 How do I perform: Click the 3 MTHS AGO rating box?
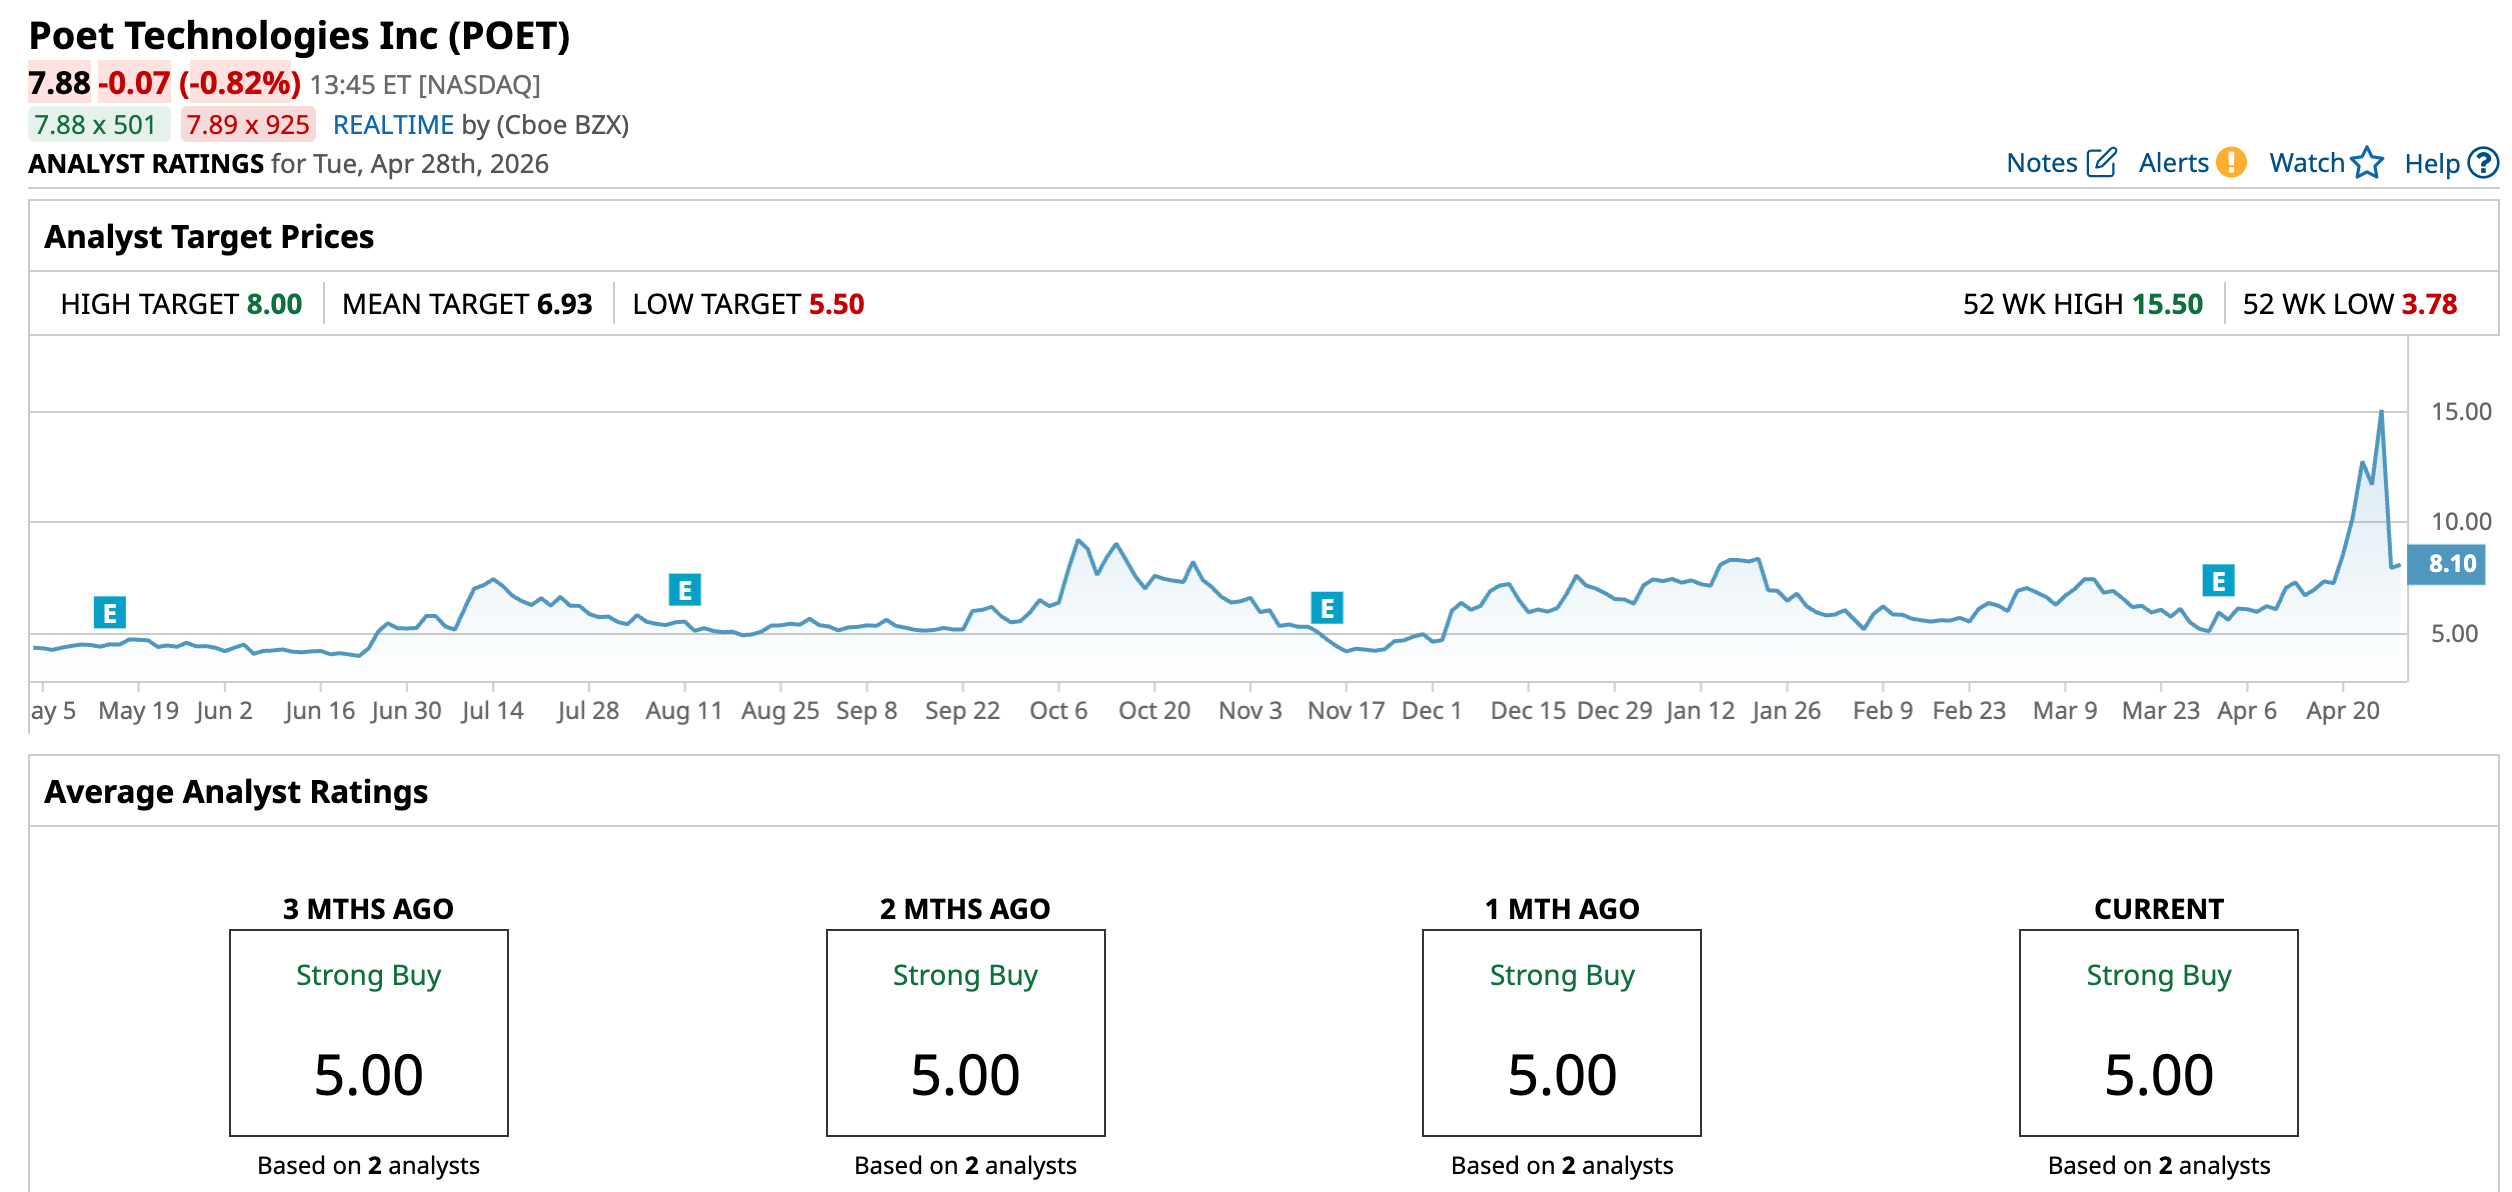(368, 1032)
